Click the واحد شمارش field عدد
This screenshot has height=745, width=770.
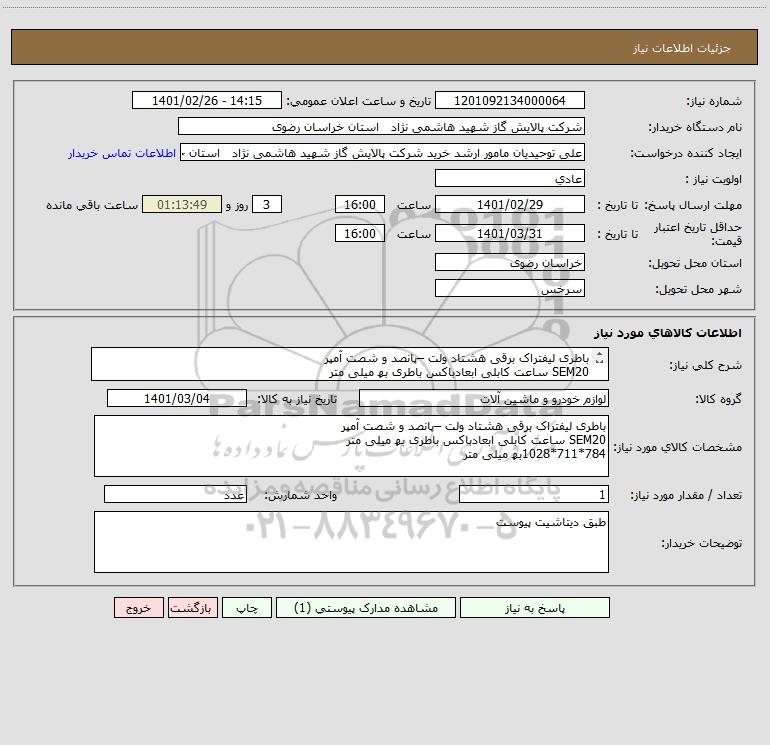point(175,495)
